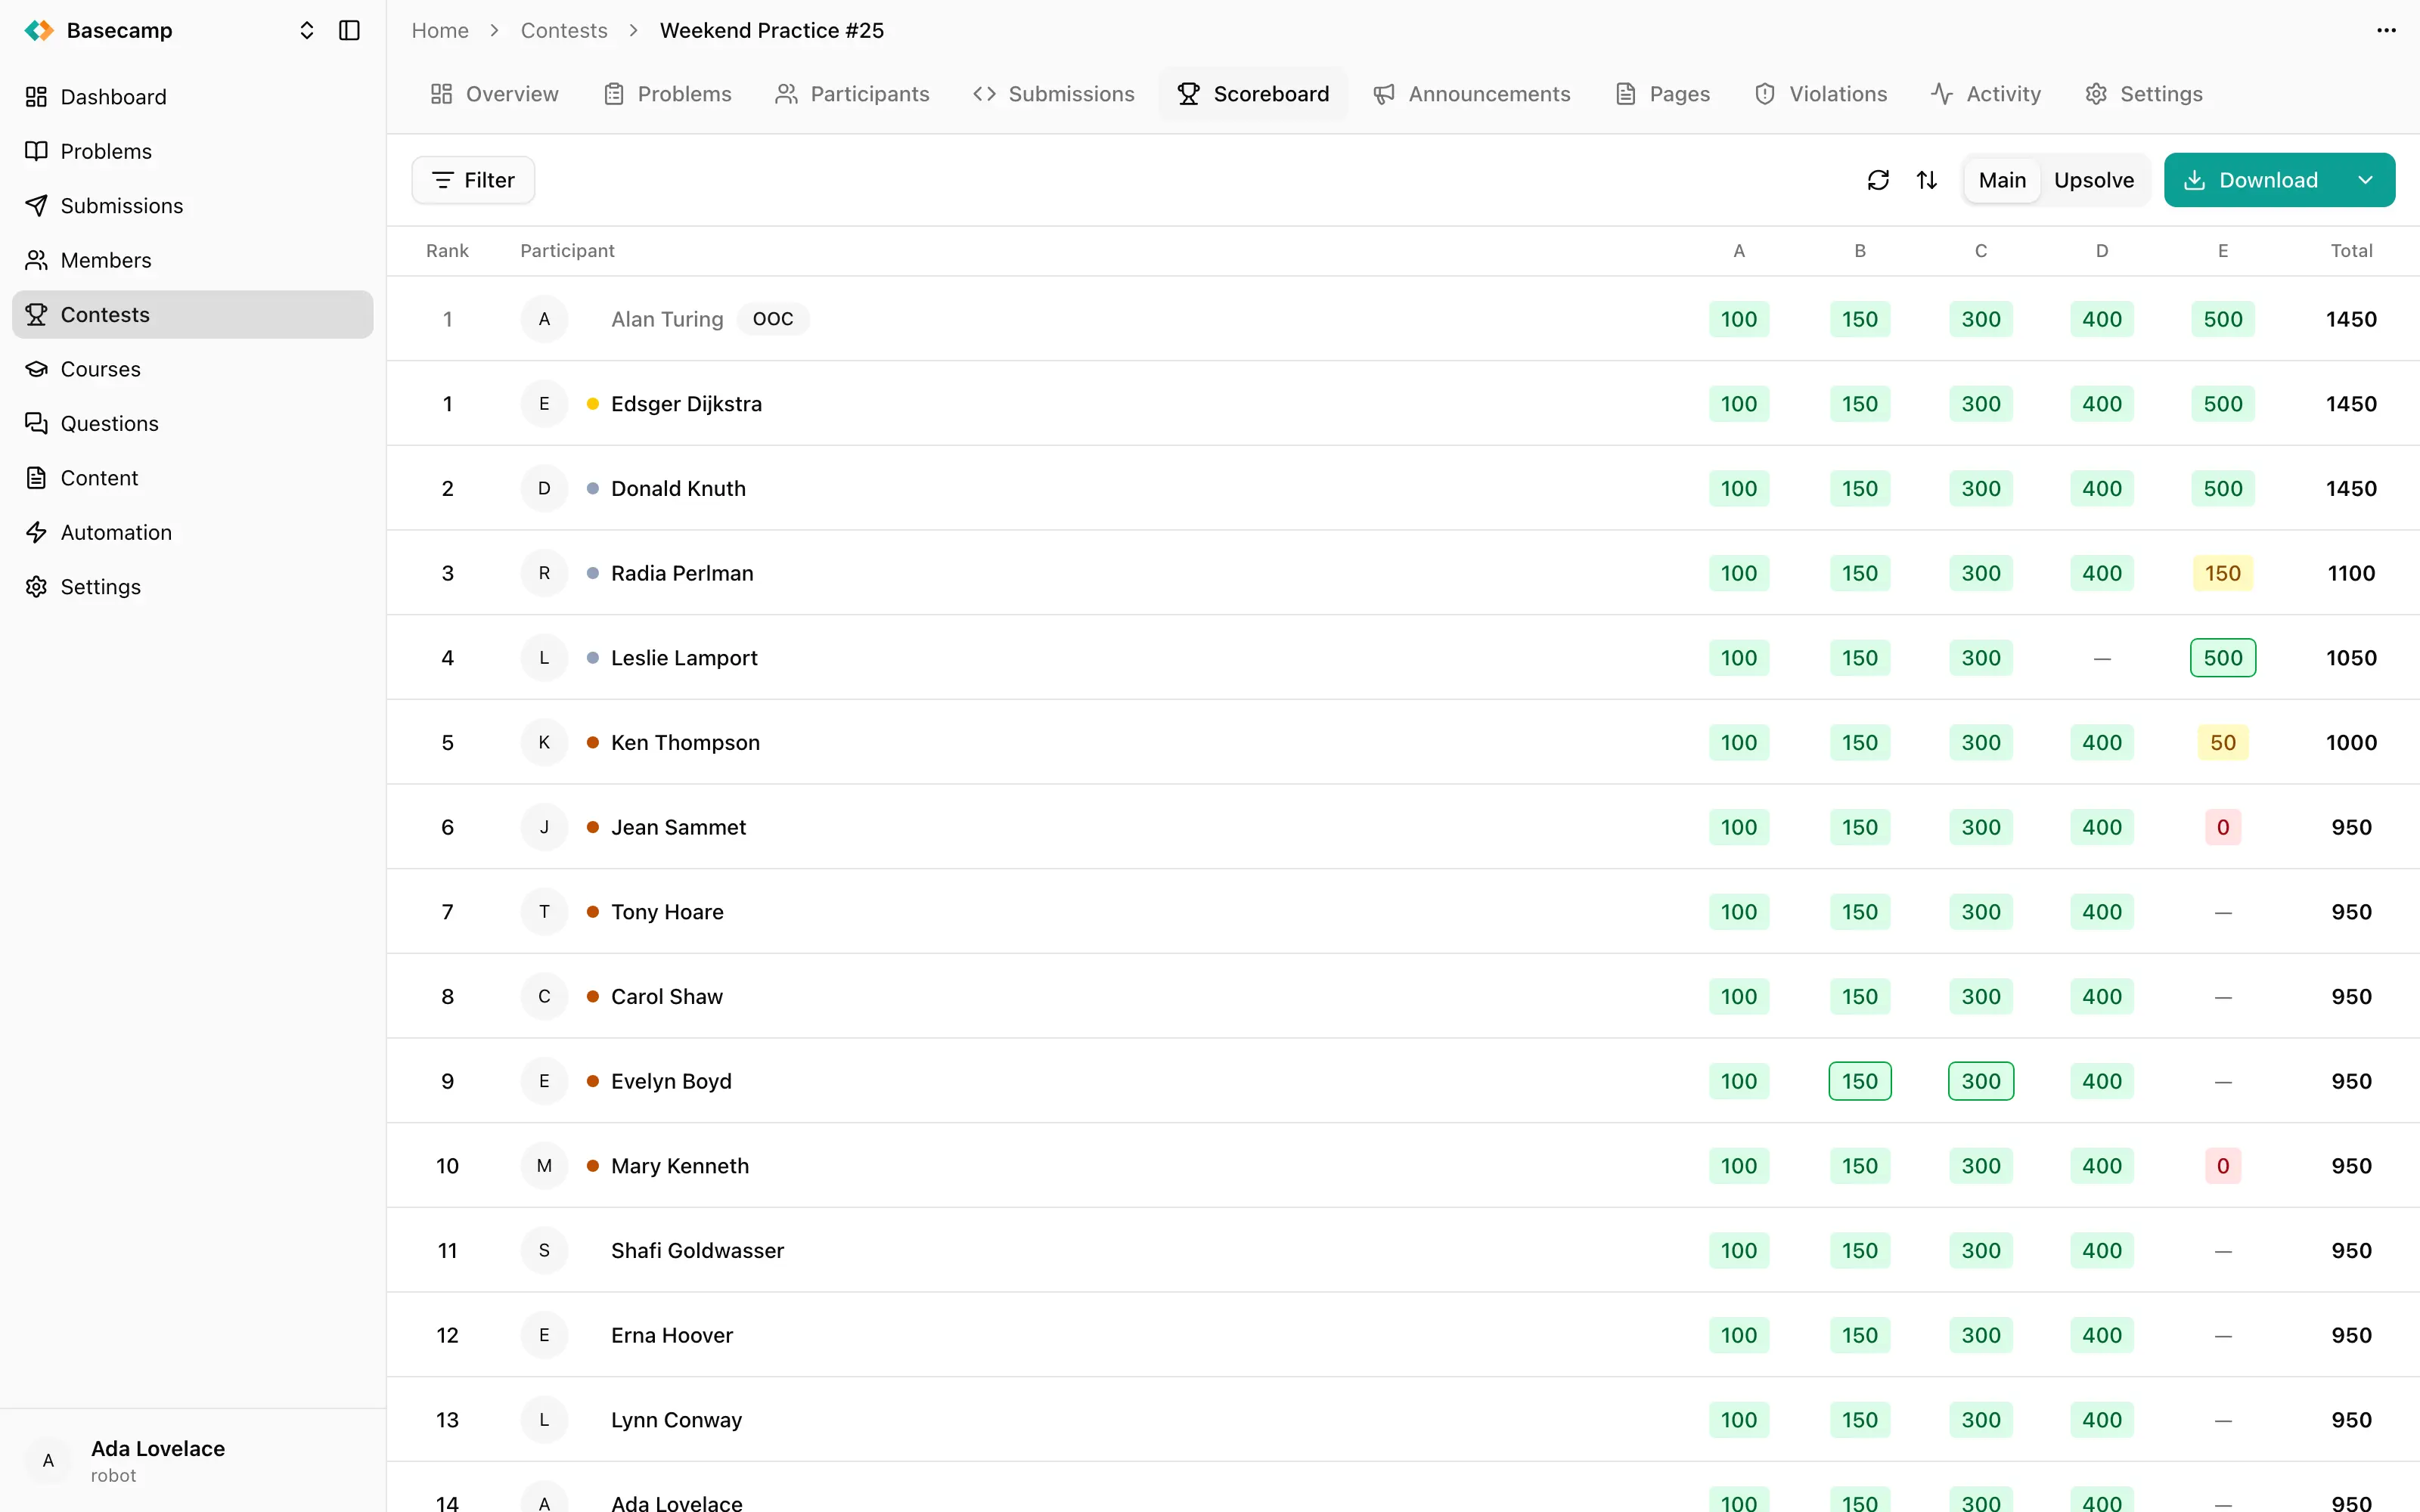The width and height of the screenshot is (2420, 1512).
Task: Click Leslie Lamport's outlined 500 score
Action: click(x=2223, y=658)
